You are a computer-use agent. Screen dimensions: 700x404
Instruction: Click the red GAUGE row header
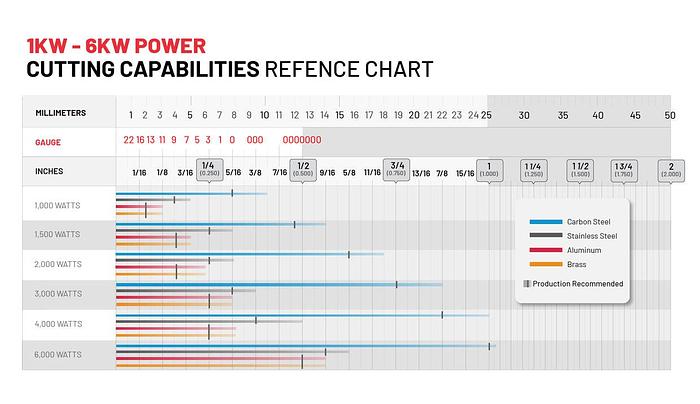[x=48, y=143]
